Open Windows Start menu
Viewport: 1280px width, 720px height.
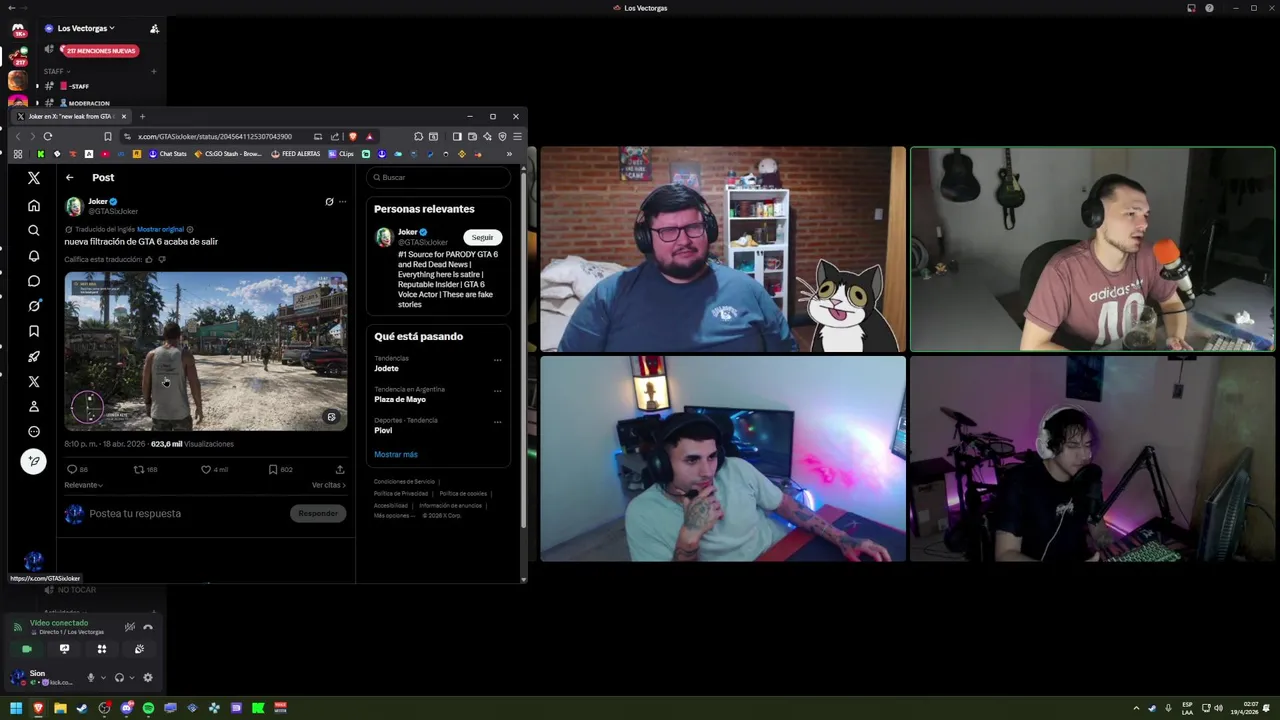point(16,708)
